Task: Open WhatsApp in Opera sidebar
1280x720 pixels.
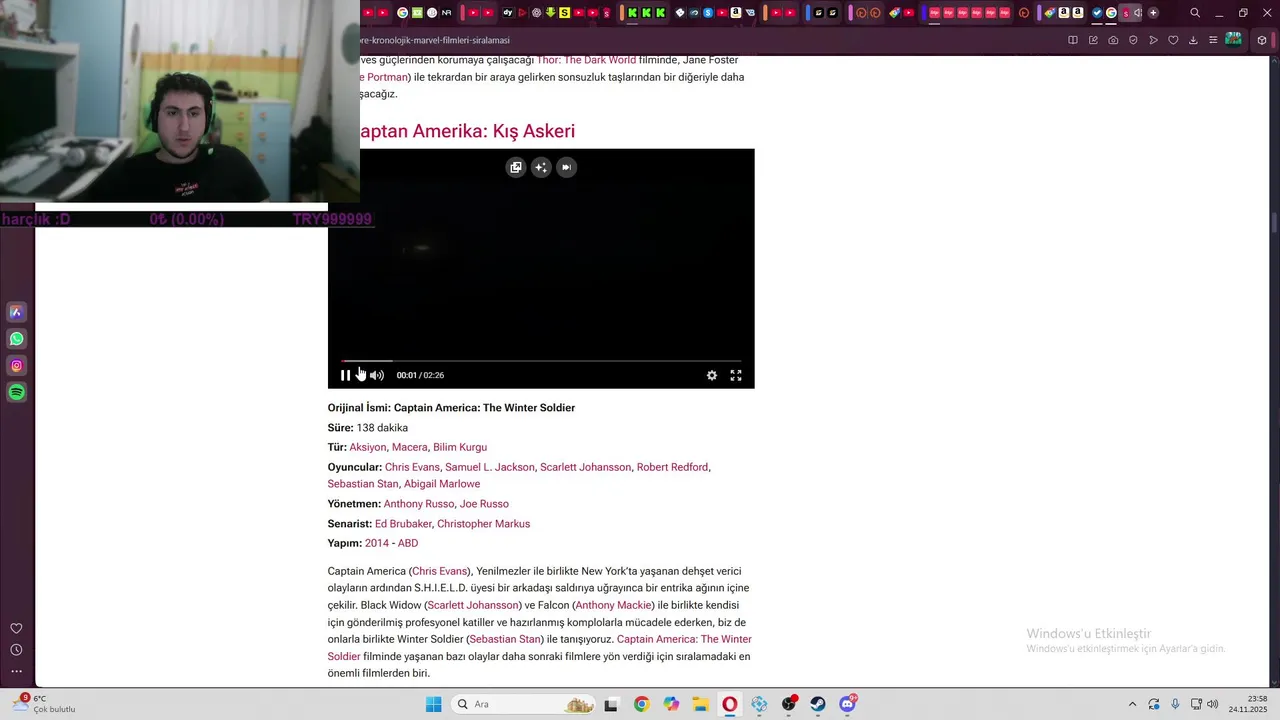Action: (16, 339)
